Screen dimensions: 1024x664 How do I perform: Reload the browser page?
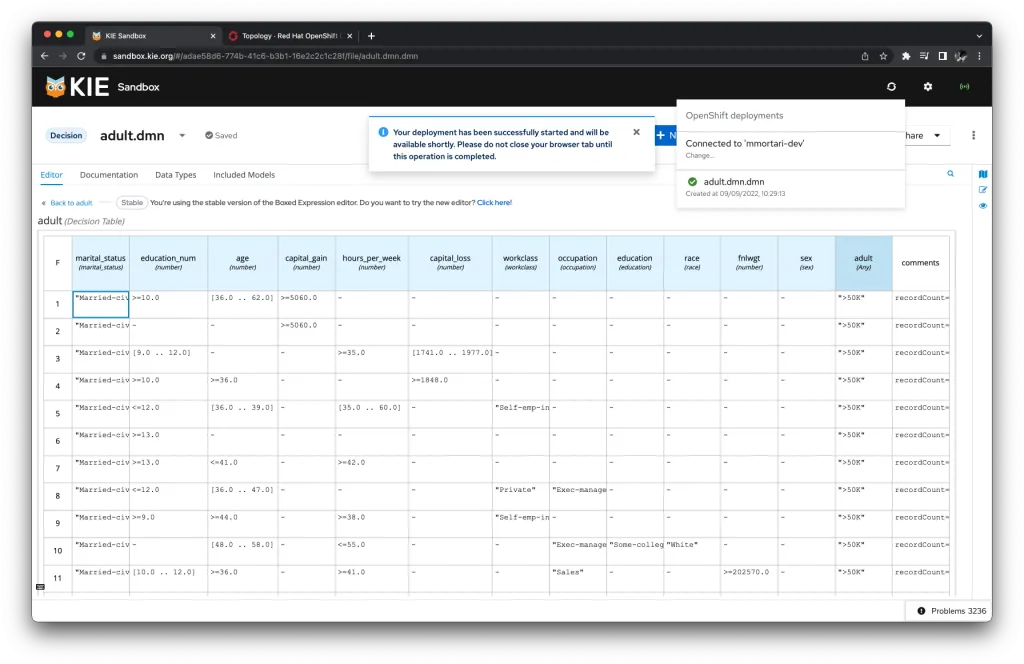coord(81,56)
